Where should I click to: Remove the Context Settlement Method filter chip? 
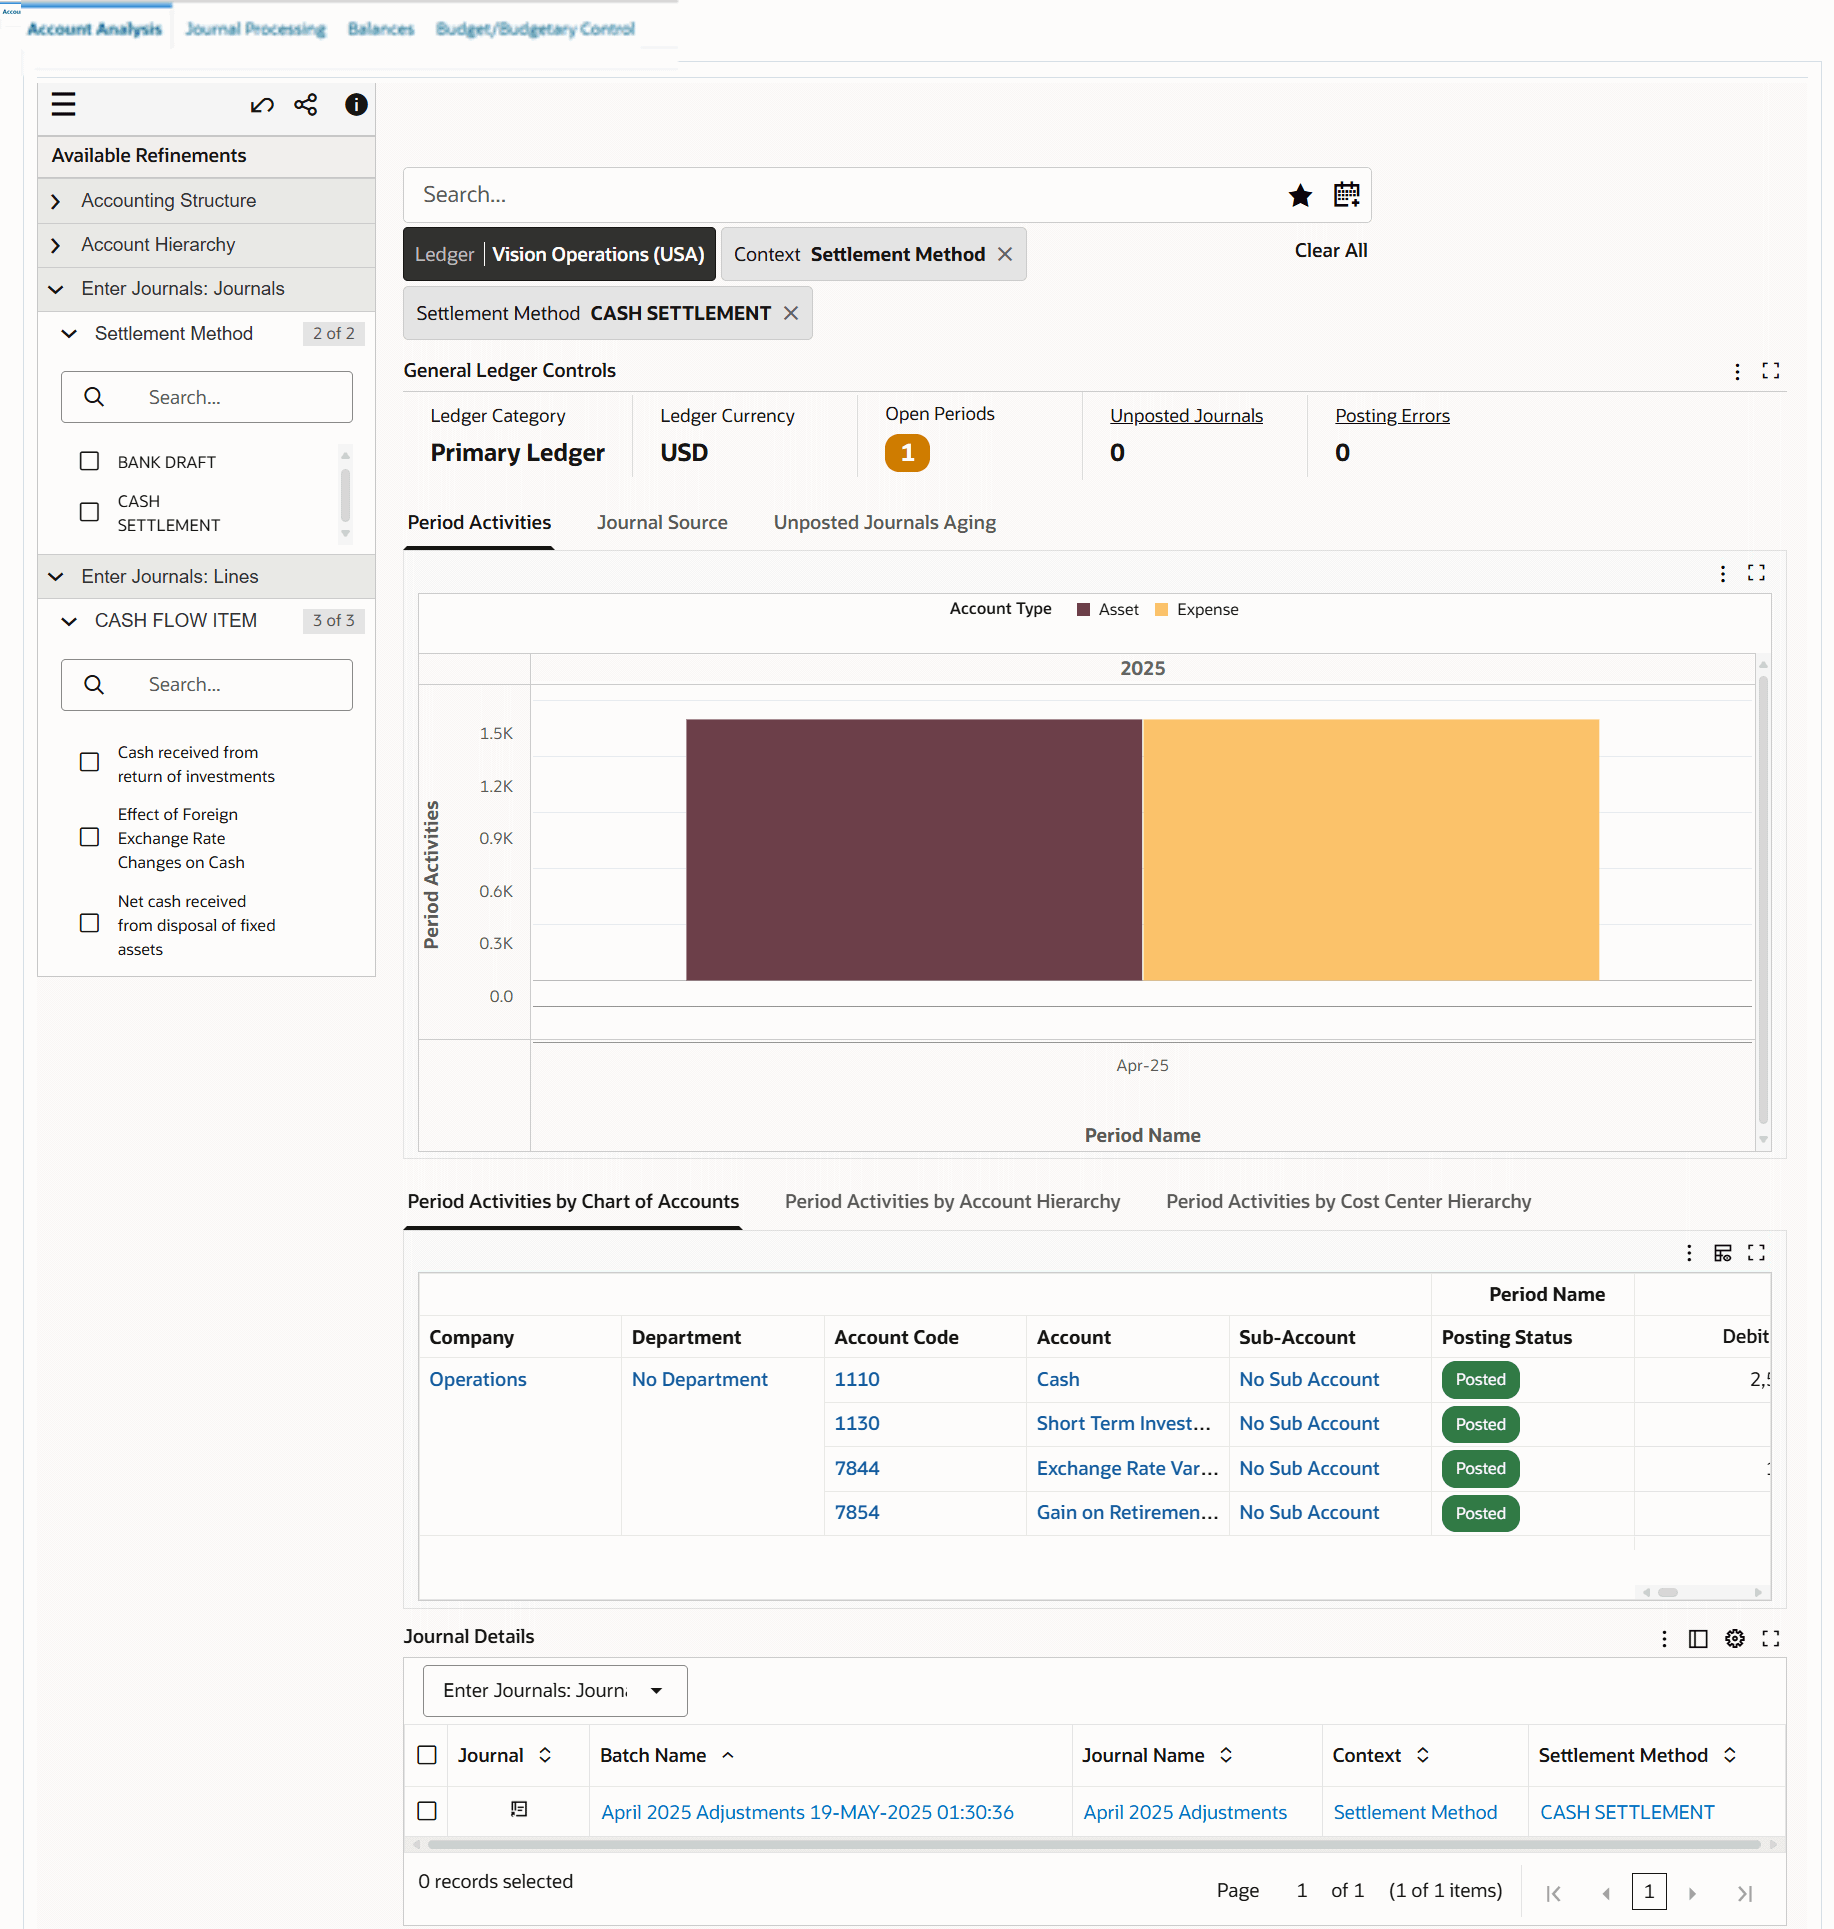[x=1005, y=255]
